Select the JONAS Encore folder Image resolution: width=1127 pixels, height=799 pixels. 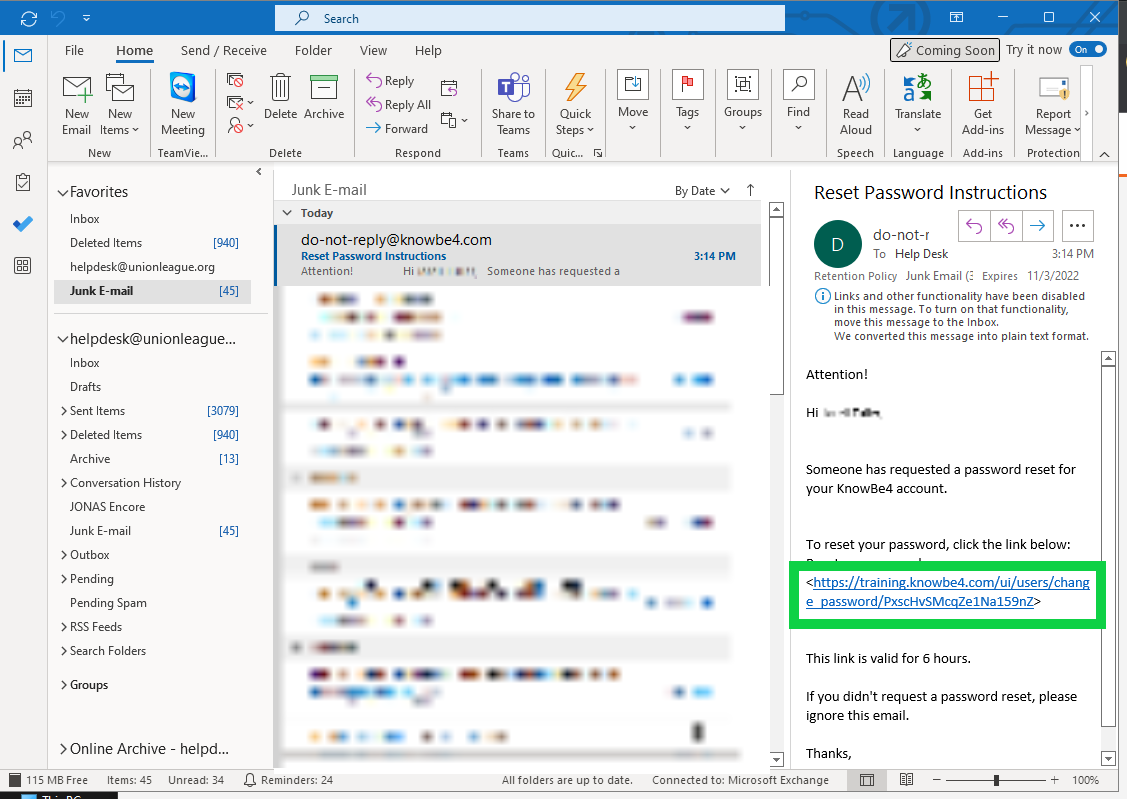[107, 507]
